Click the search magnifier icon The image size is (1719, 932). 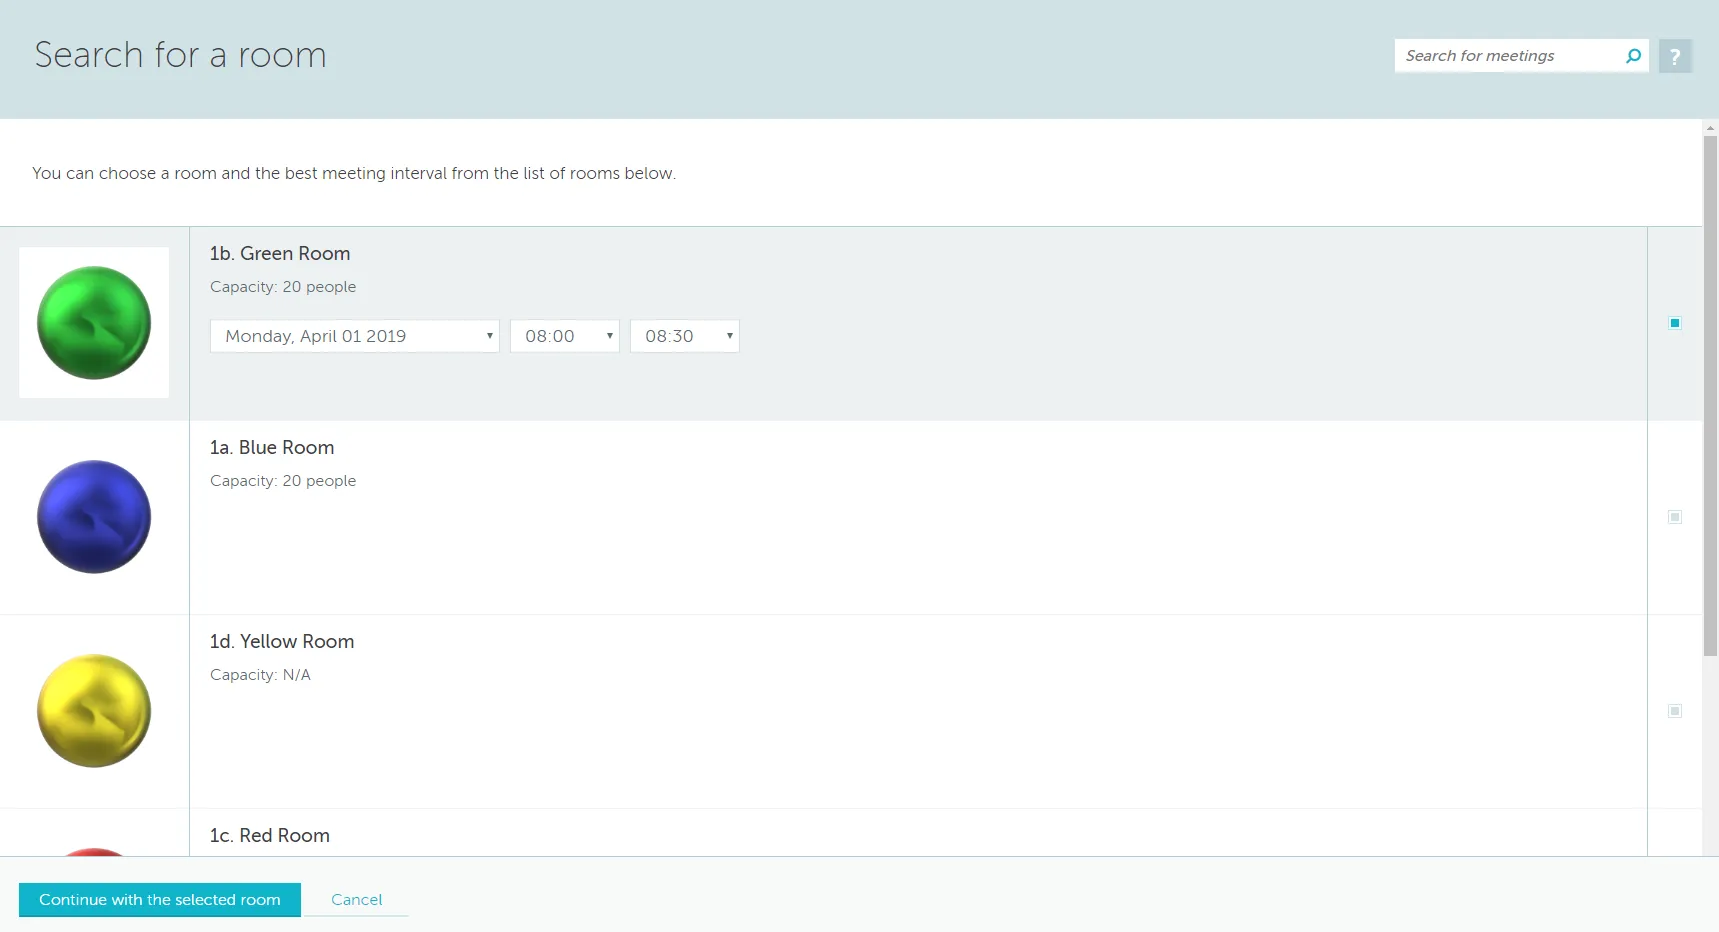point(1633,56)
